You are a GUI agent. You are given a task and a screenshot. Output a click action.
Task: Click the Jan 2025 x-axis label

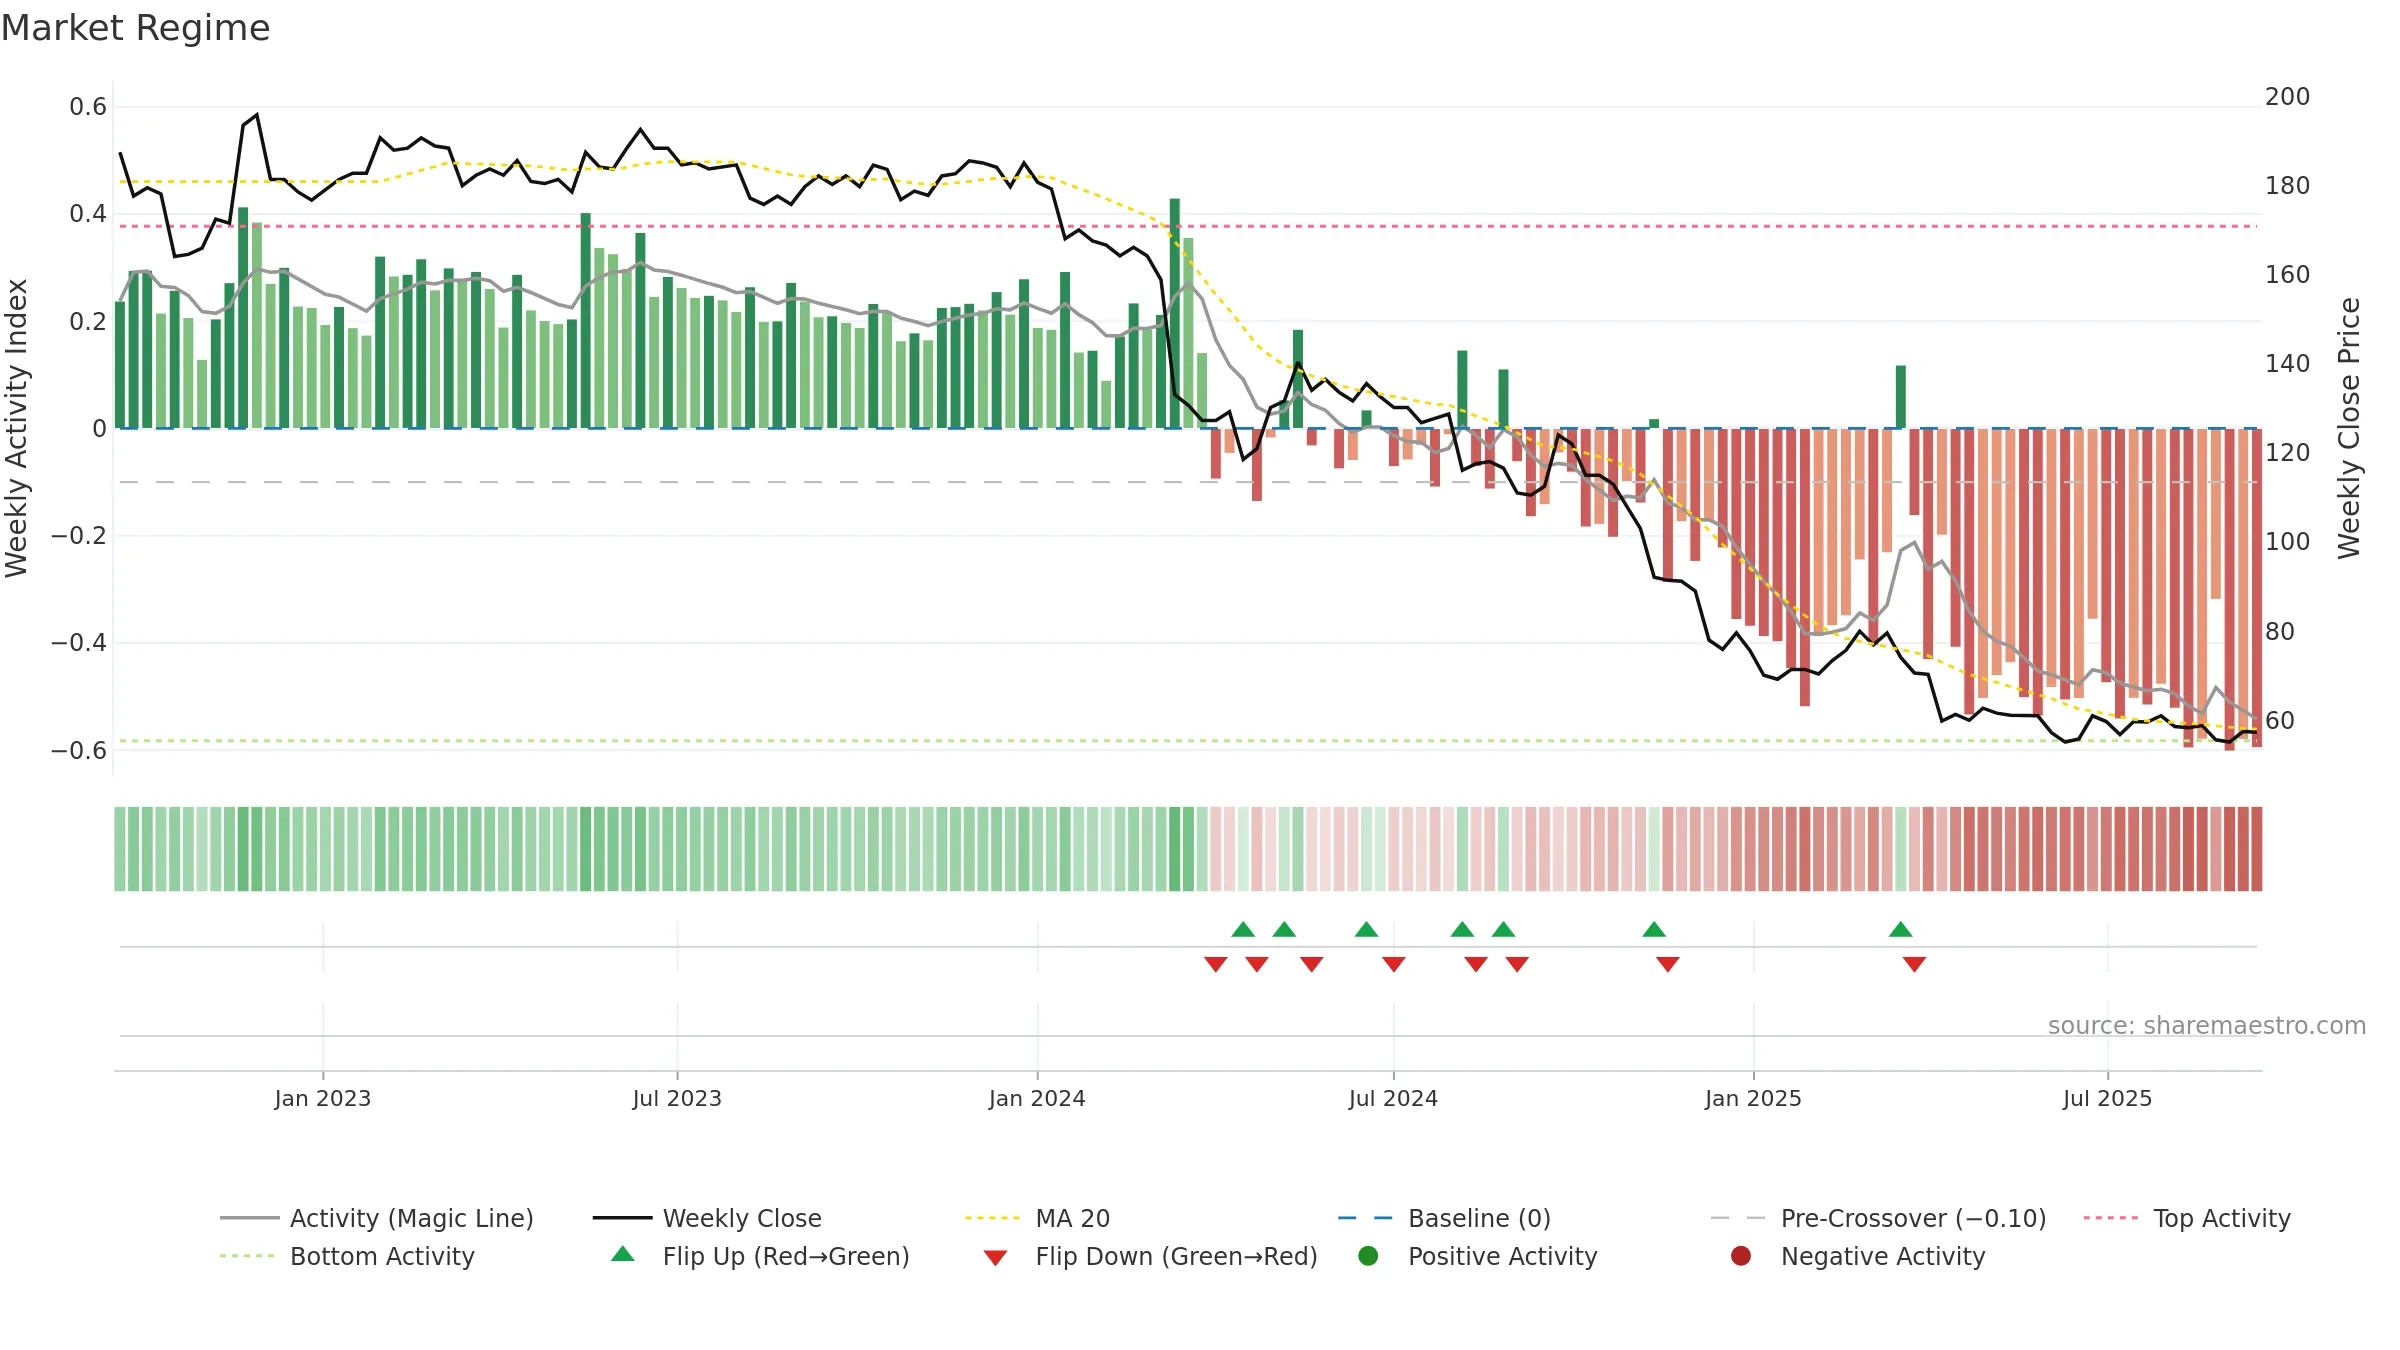click(x=1753, y=1098)
